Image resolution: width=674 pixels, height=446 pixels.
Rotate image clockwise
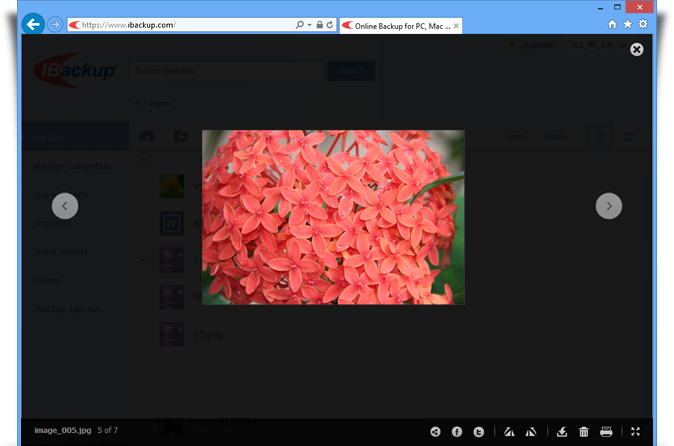pos(531,432)
